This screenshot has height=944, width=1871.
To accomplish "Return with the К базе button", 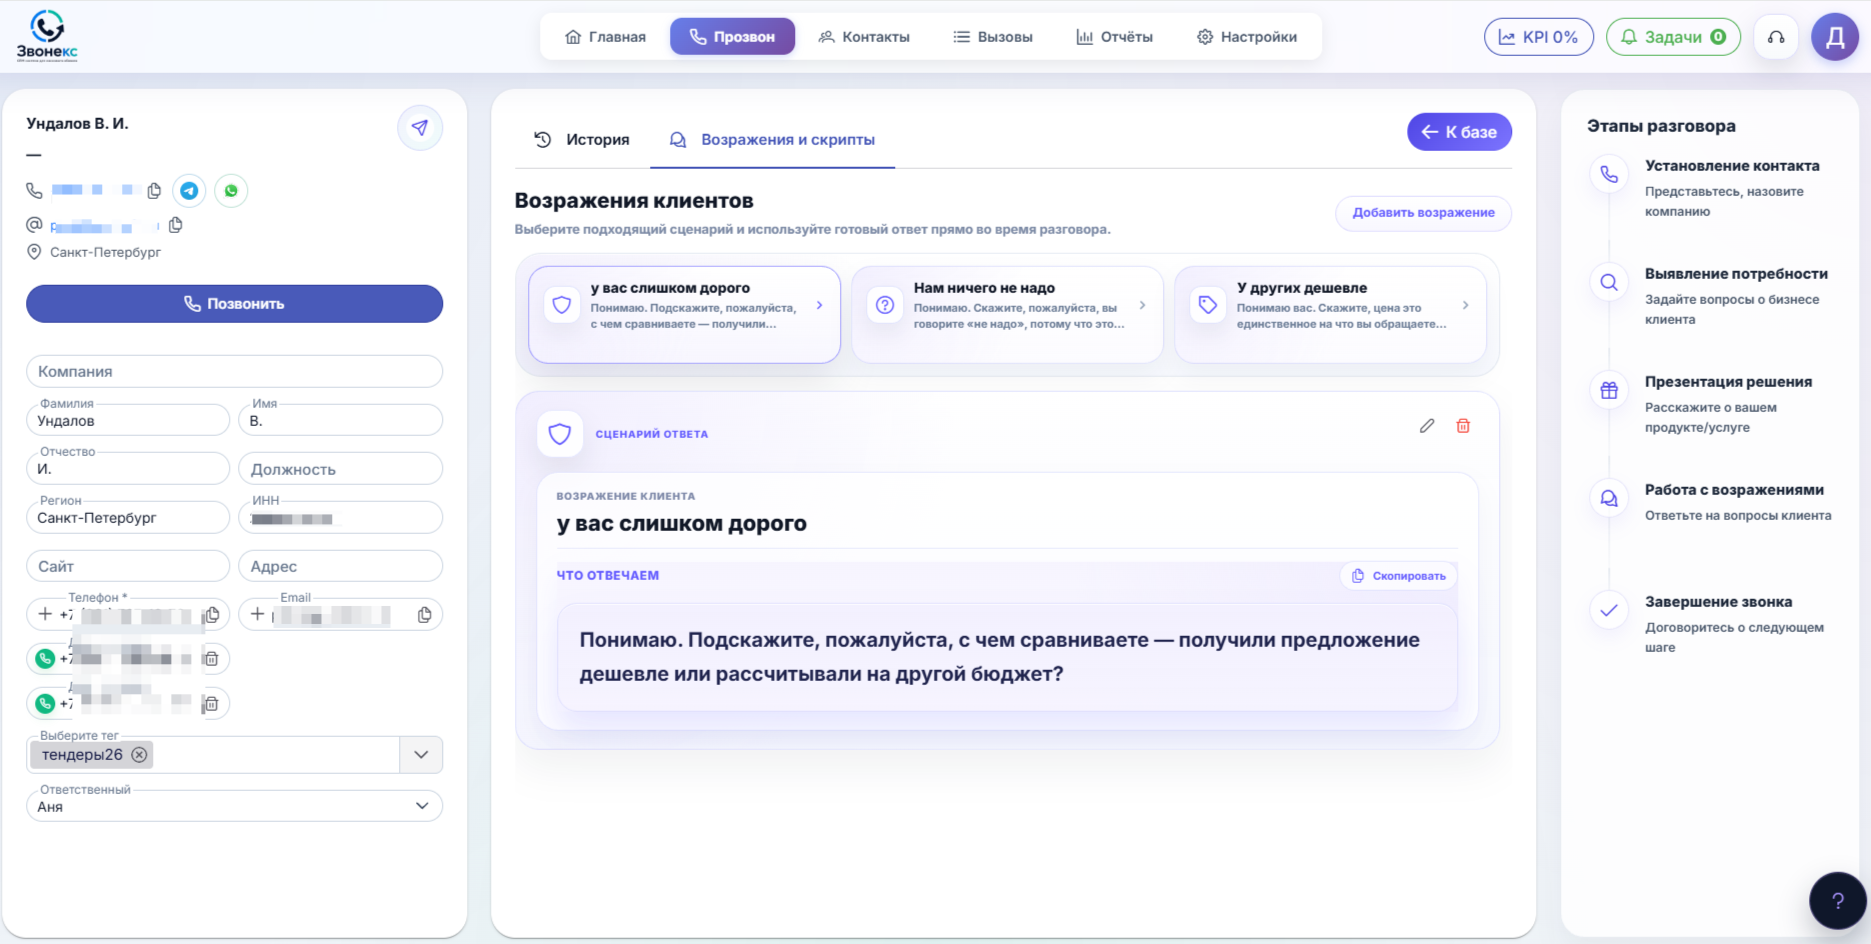I will (1459, 132).
